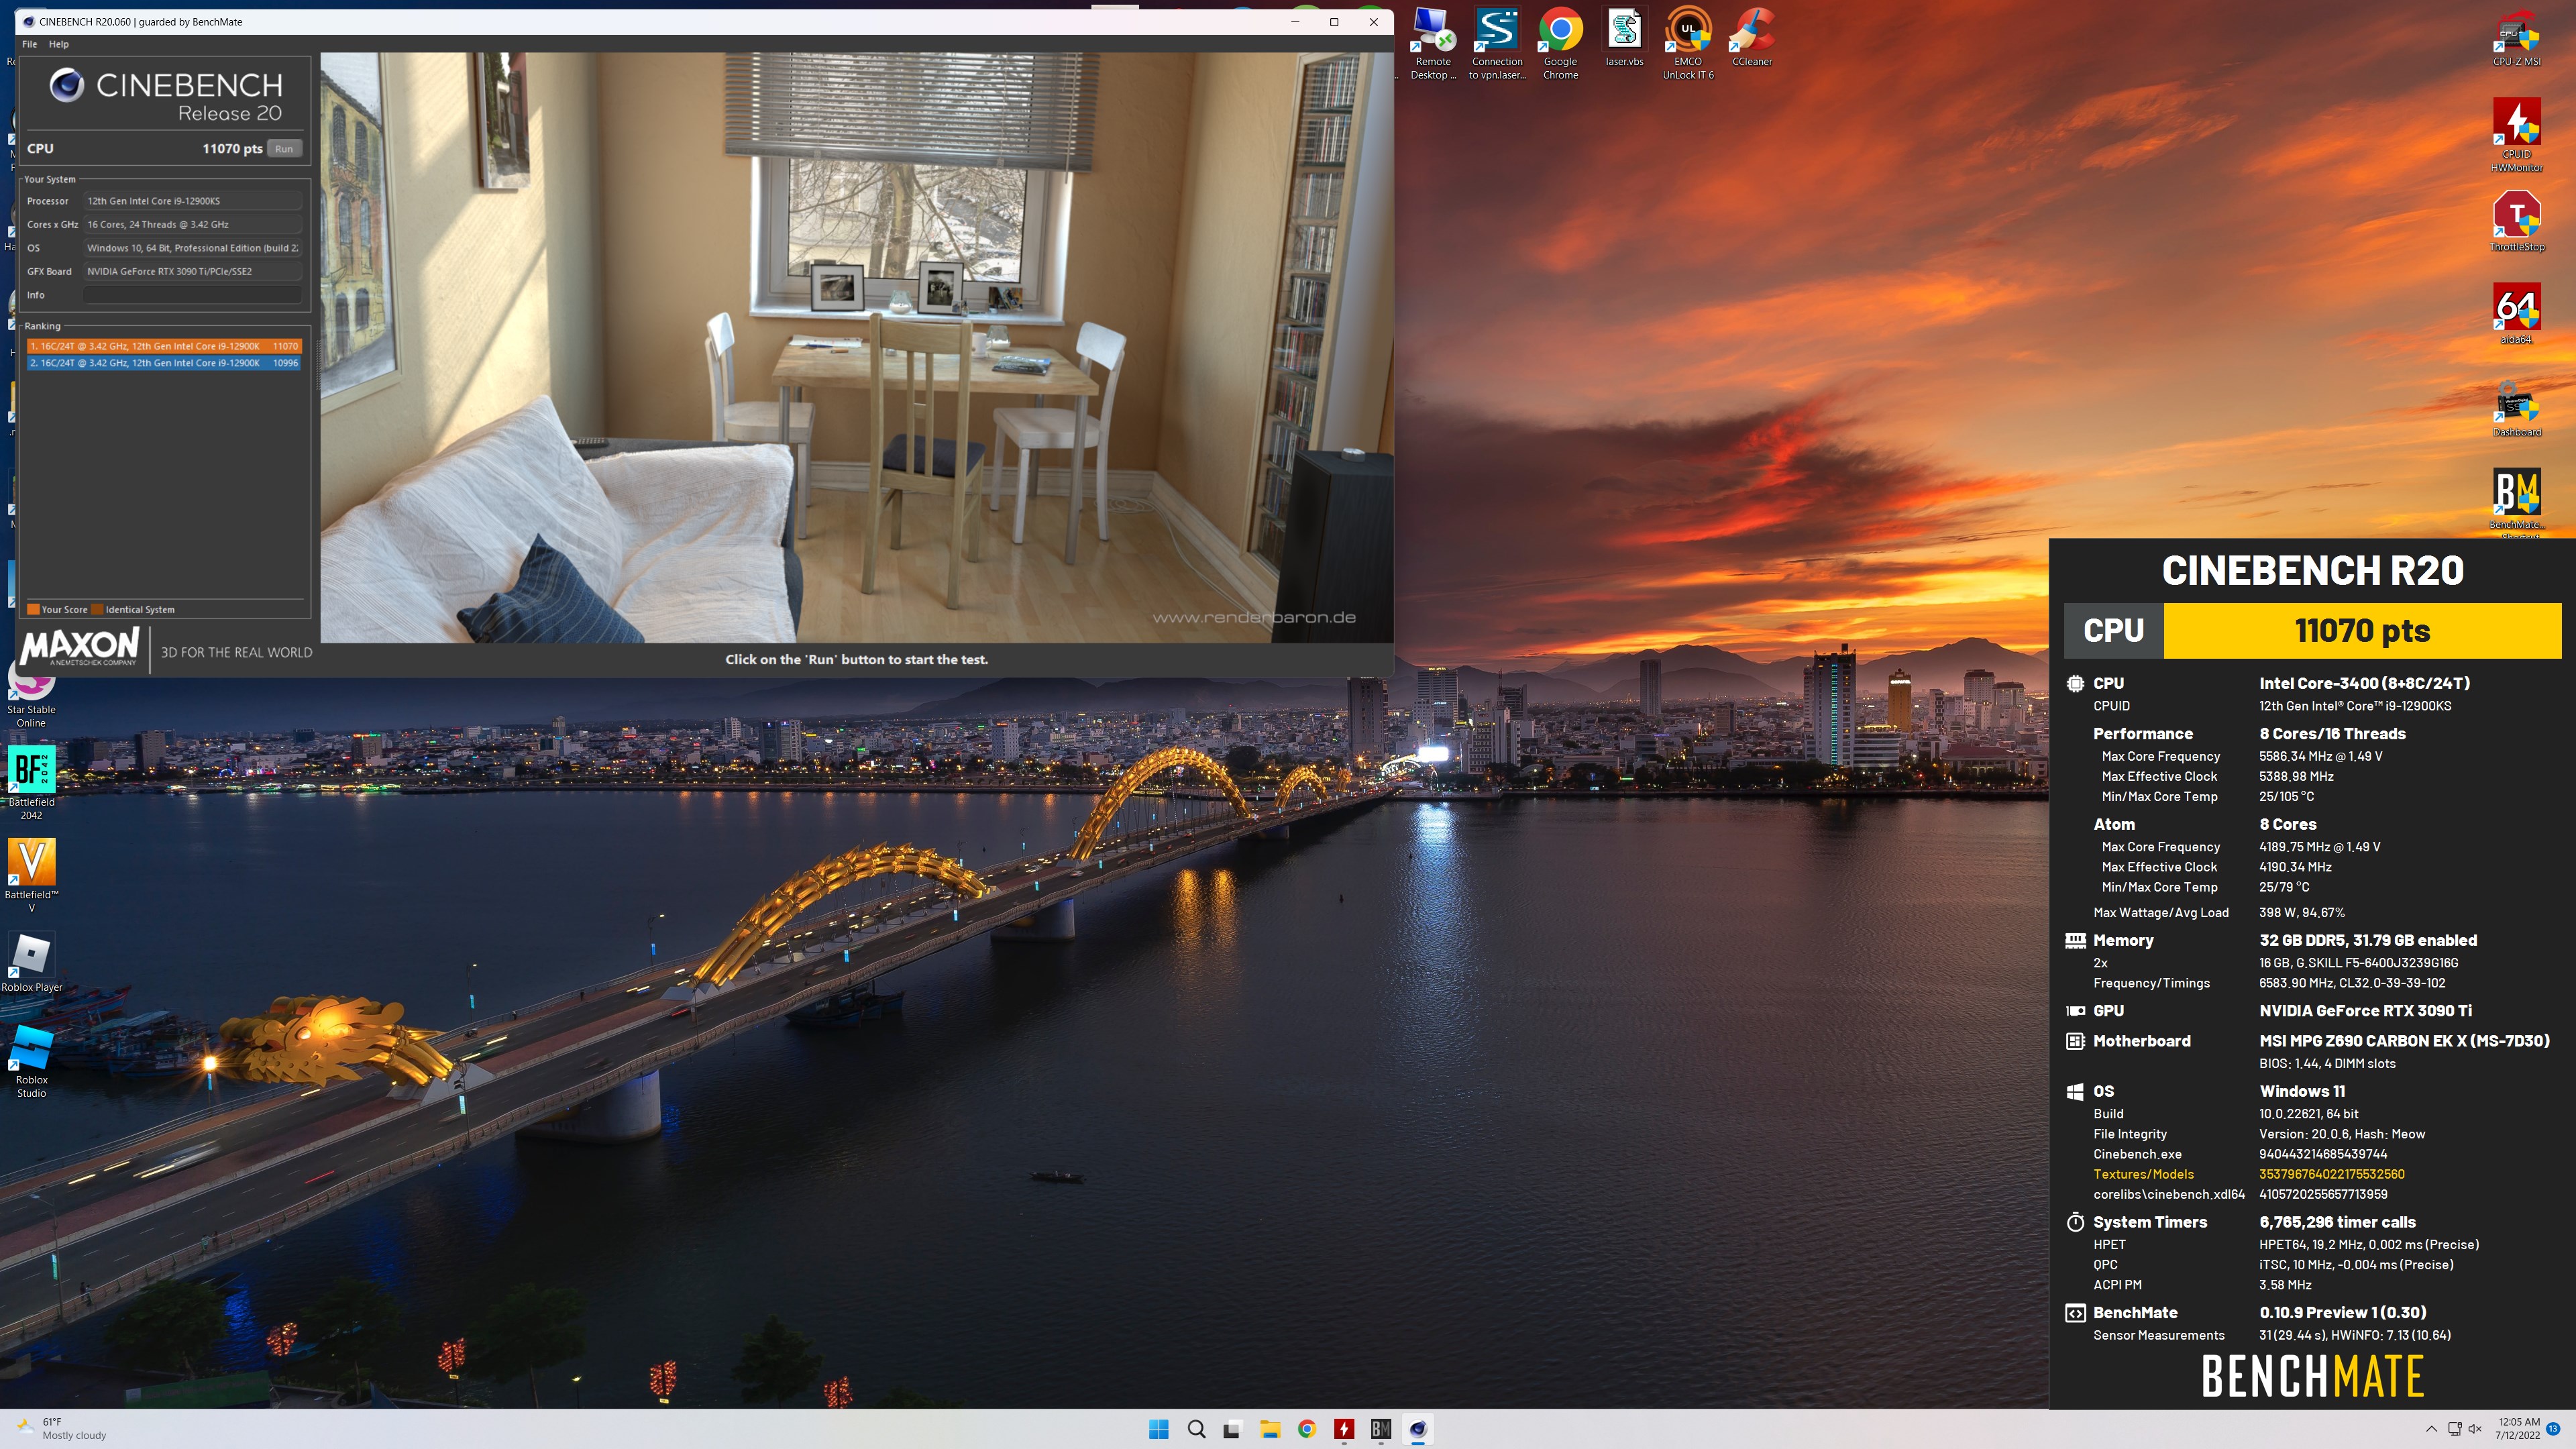
Task: Click the muted volume icon in tray
Action: pyautogui.click(x=2476, y=1429)
